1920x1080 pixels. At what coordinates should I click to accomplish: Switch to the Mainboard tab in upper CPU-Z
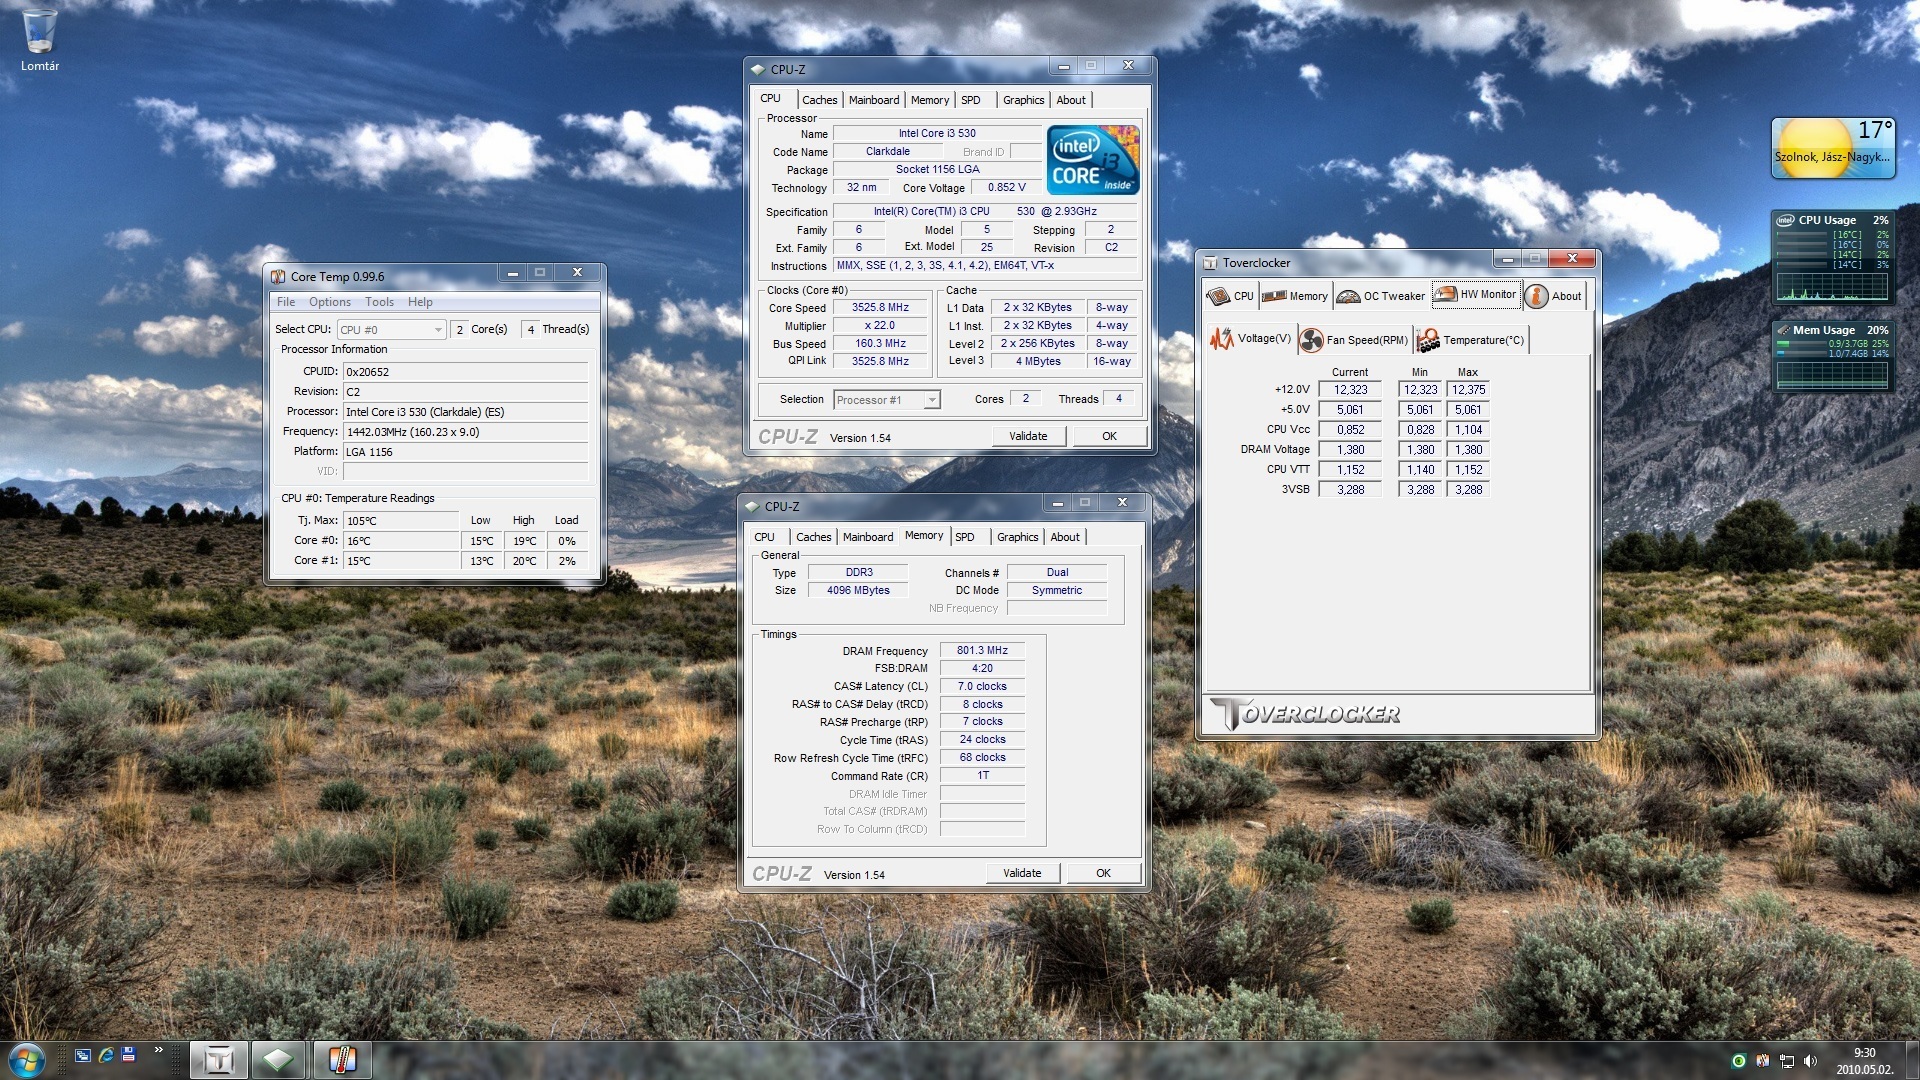pos(873,100)
